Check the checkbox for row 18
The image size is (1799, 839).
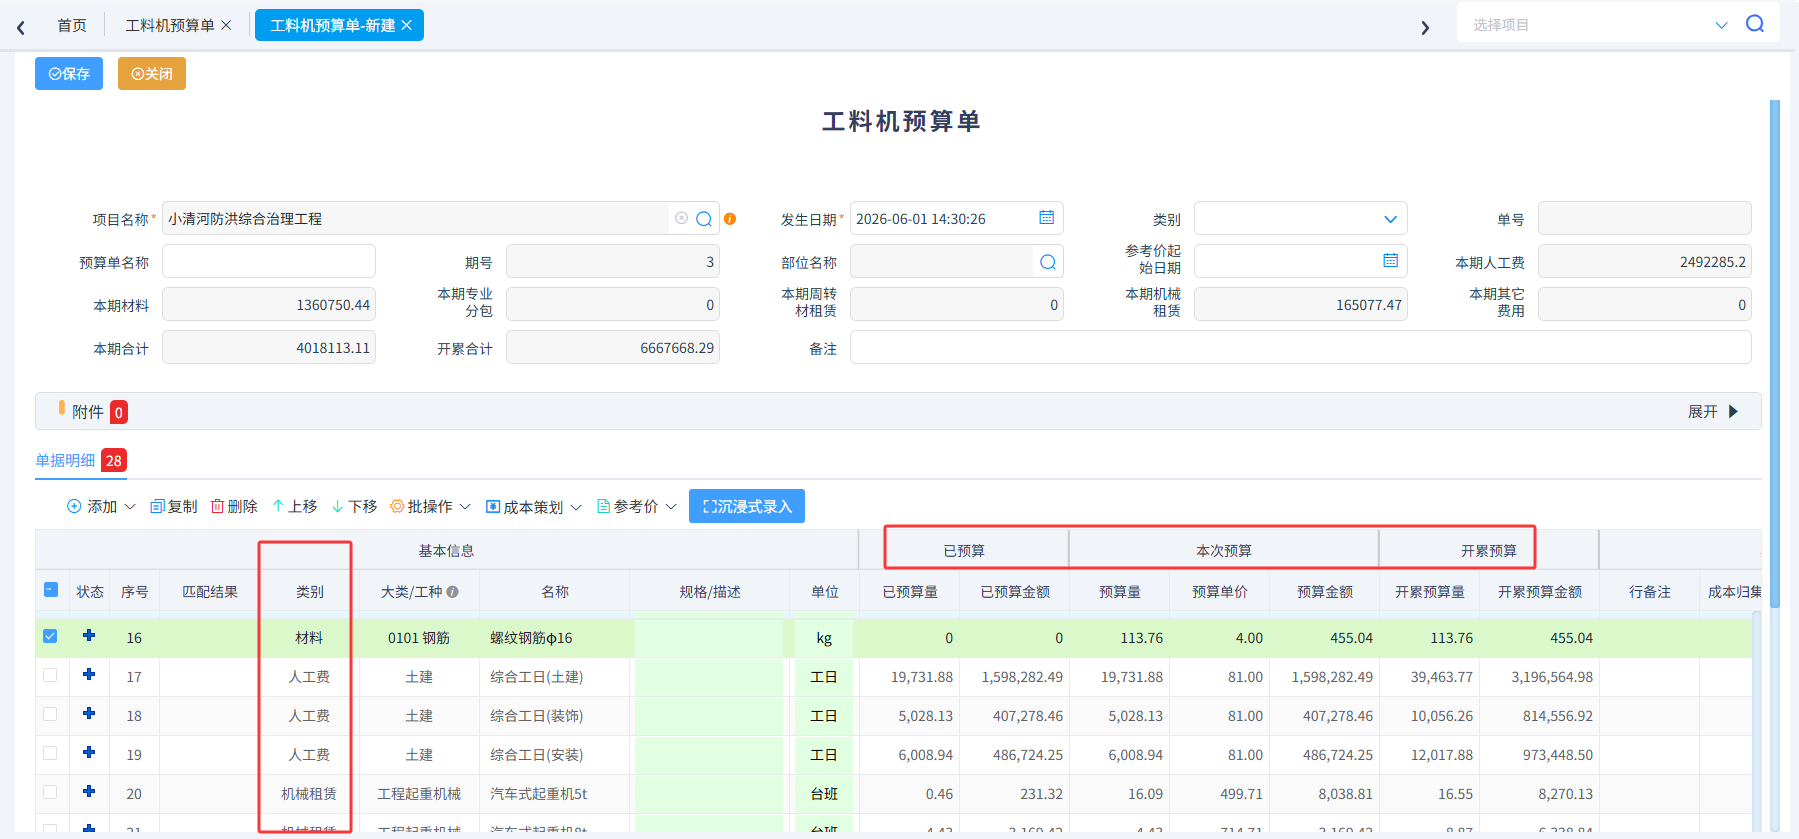click(51, 714)
